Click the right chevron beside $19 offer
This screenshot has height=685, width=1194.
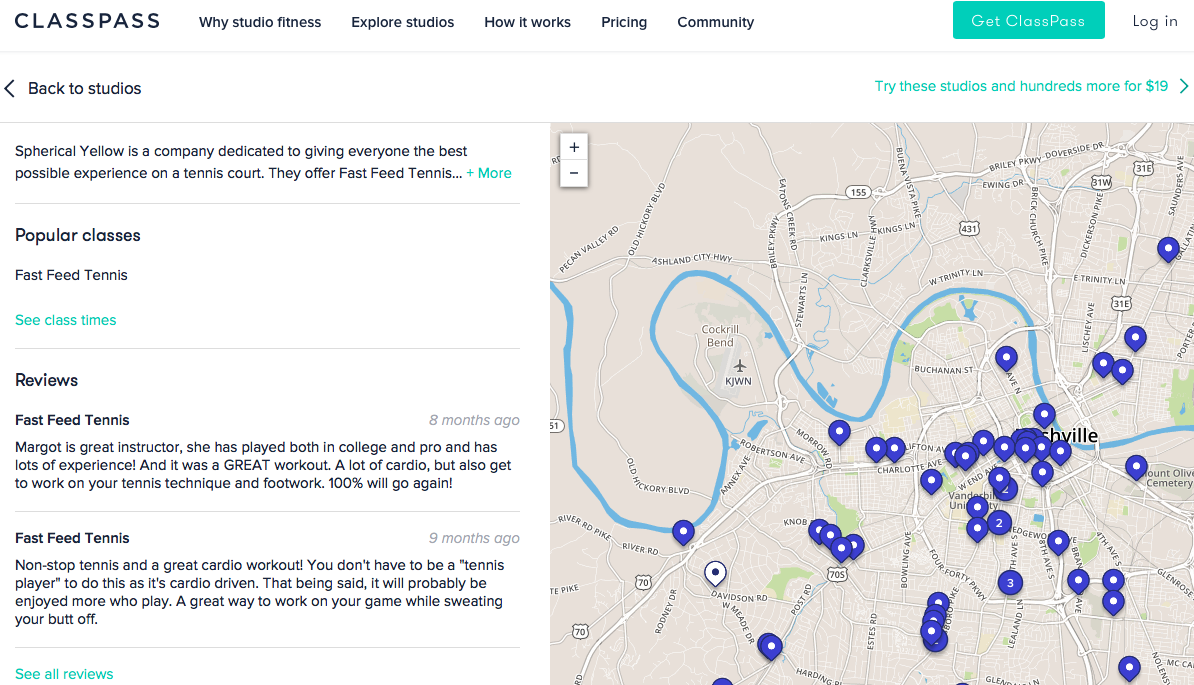tap(1183, 86)
